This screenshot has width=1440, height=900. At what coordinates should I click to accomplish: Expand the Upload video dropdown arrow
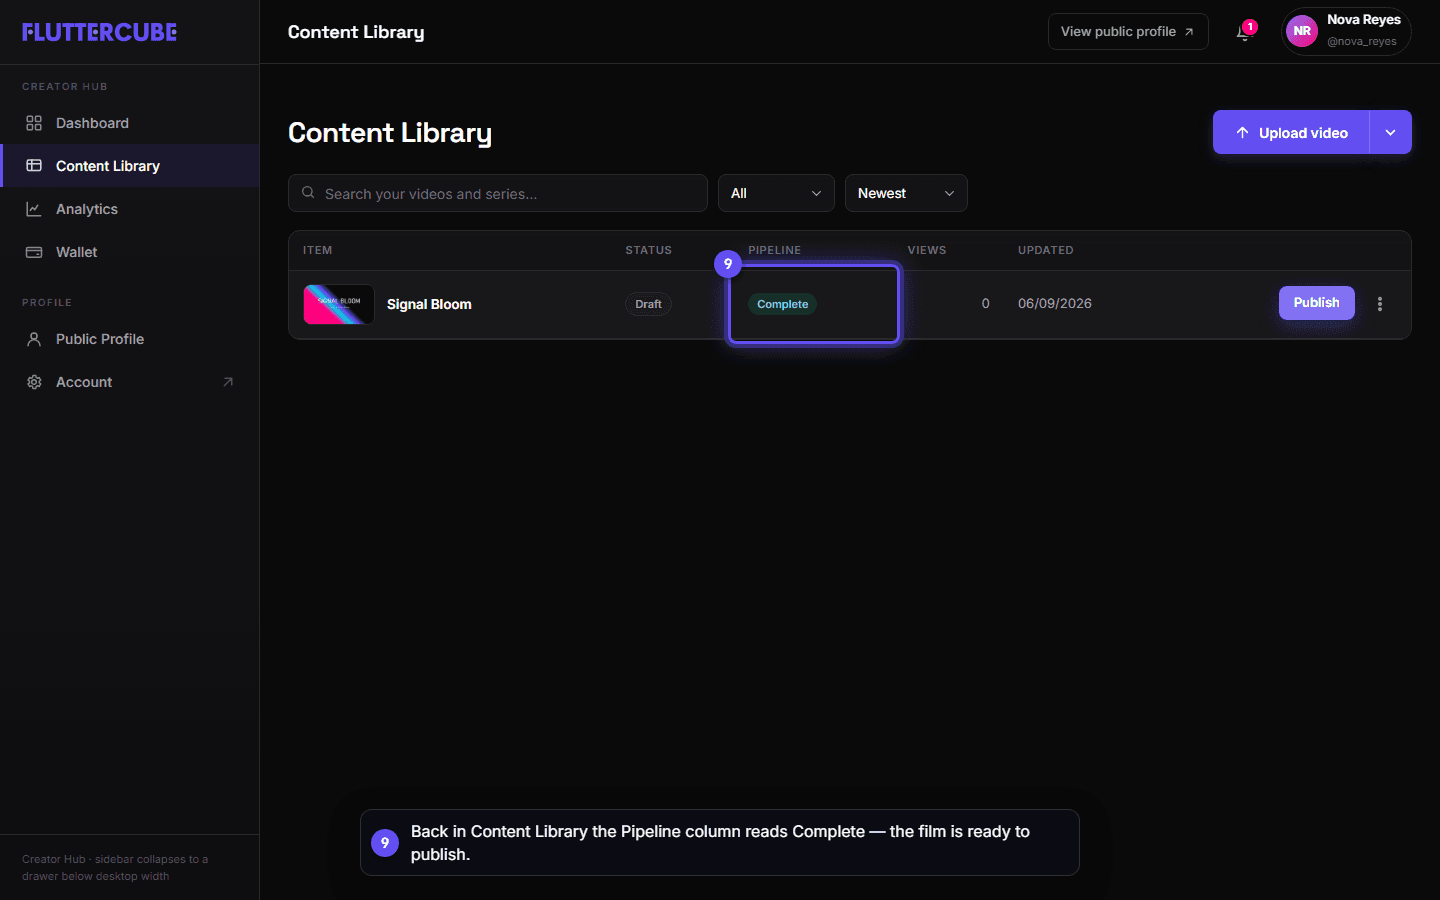[1390, 132]
